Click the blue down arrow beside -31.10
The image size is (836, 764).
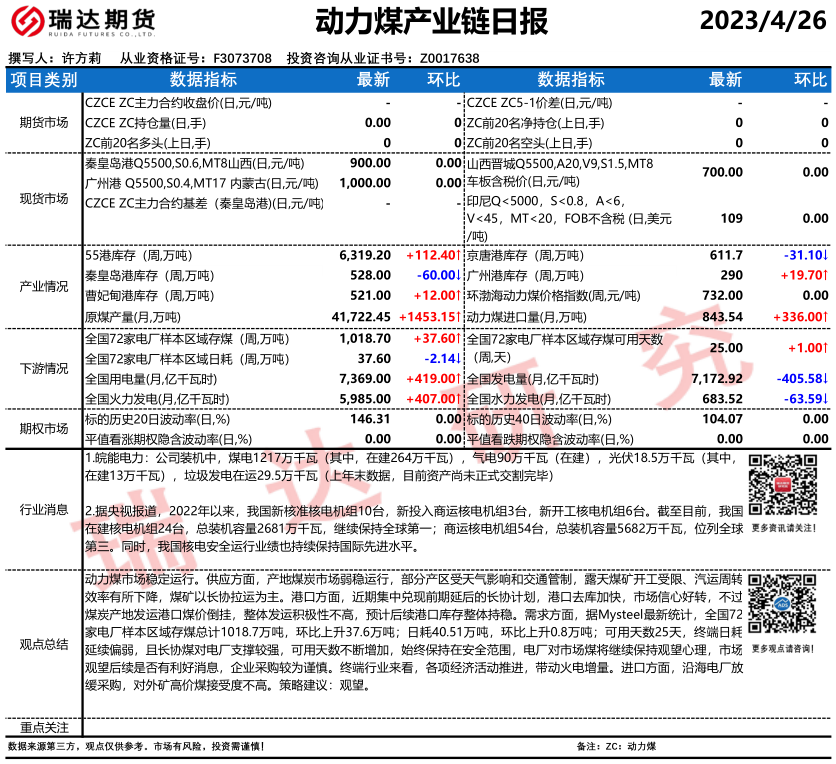coord(826,256)
